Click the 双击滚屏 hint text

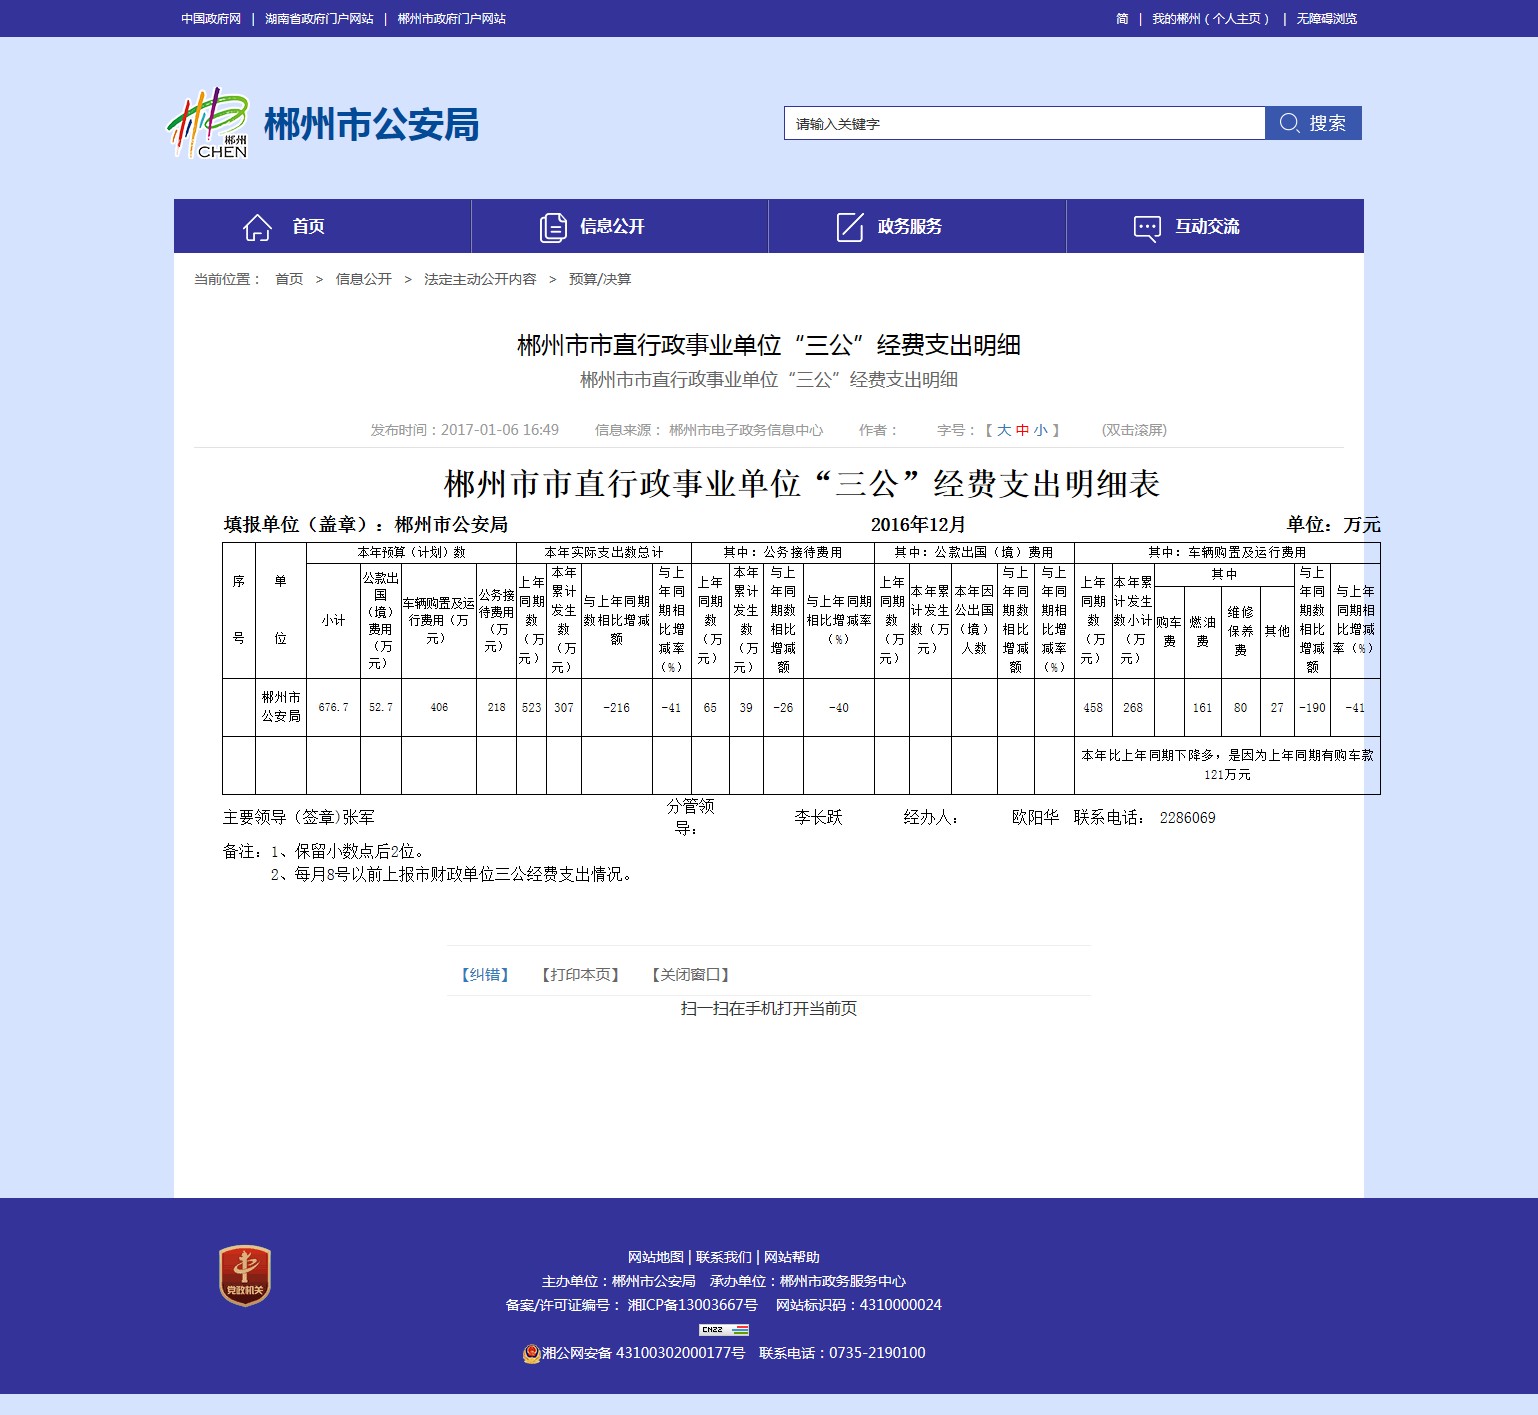pos(1134,430)
